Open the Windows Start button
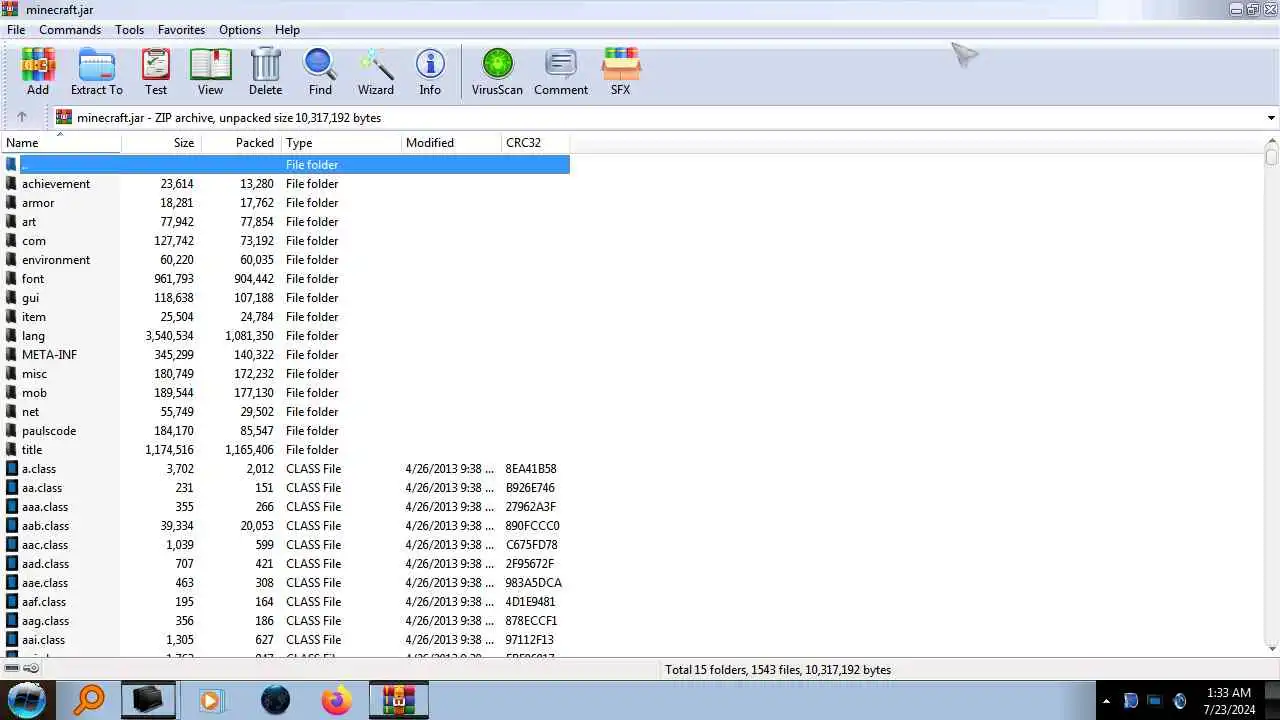 point(27,700)
